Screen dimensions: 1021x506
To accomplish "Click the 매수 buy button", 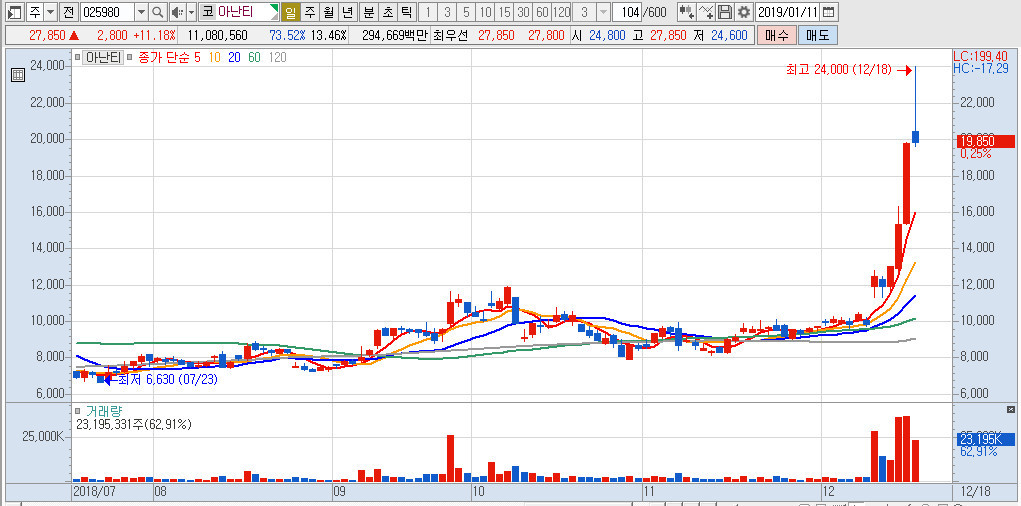I will coord(776,35).
